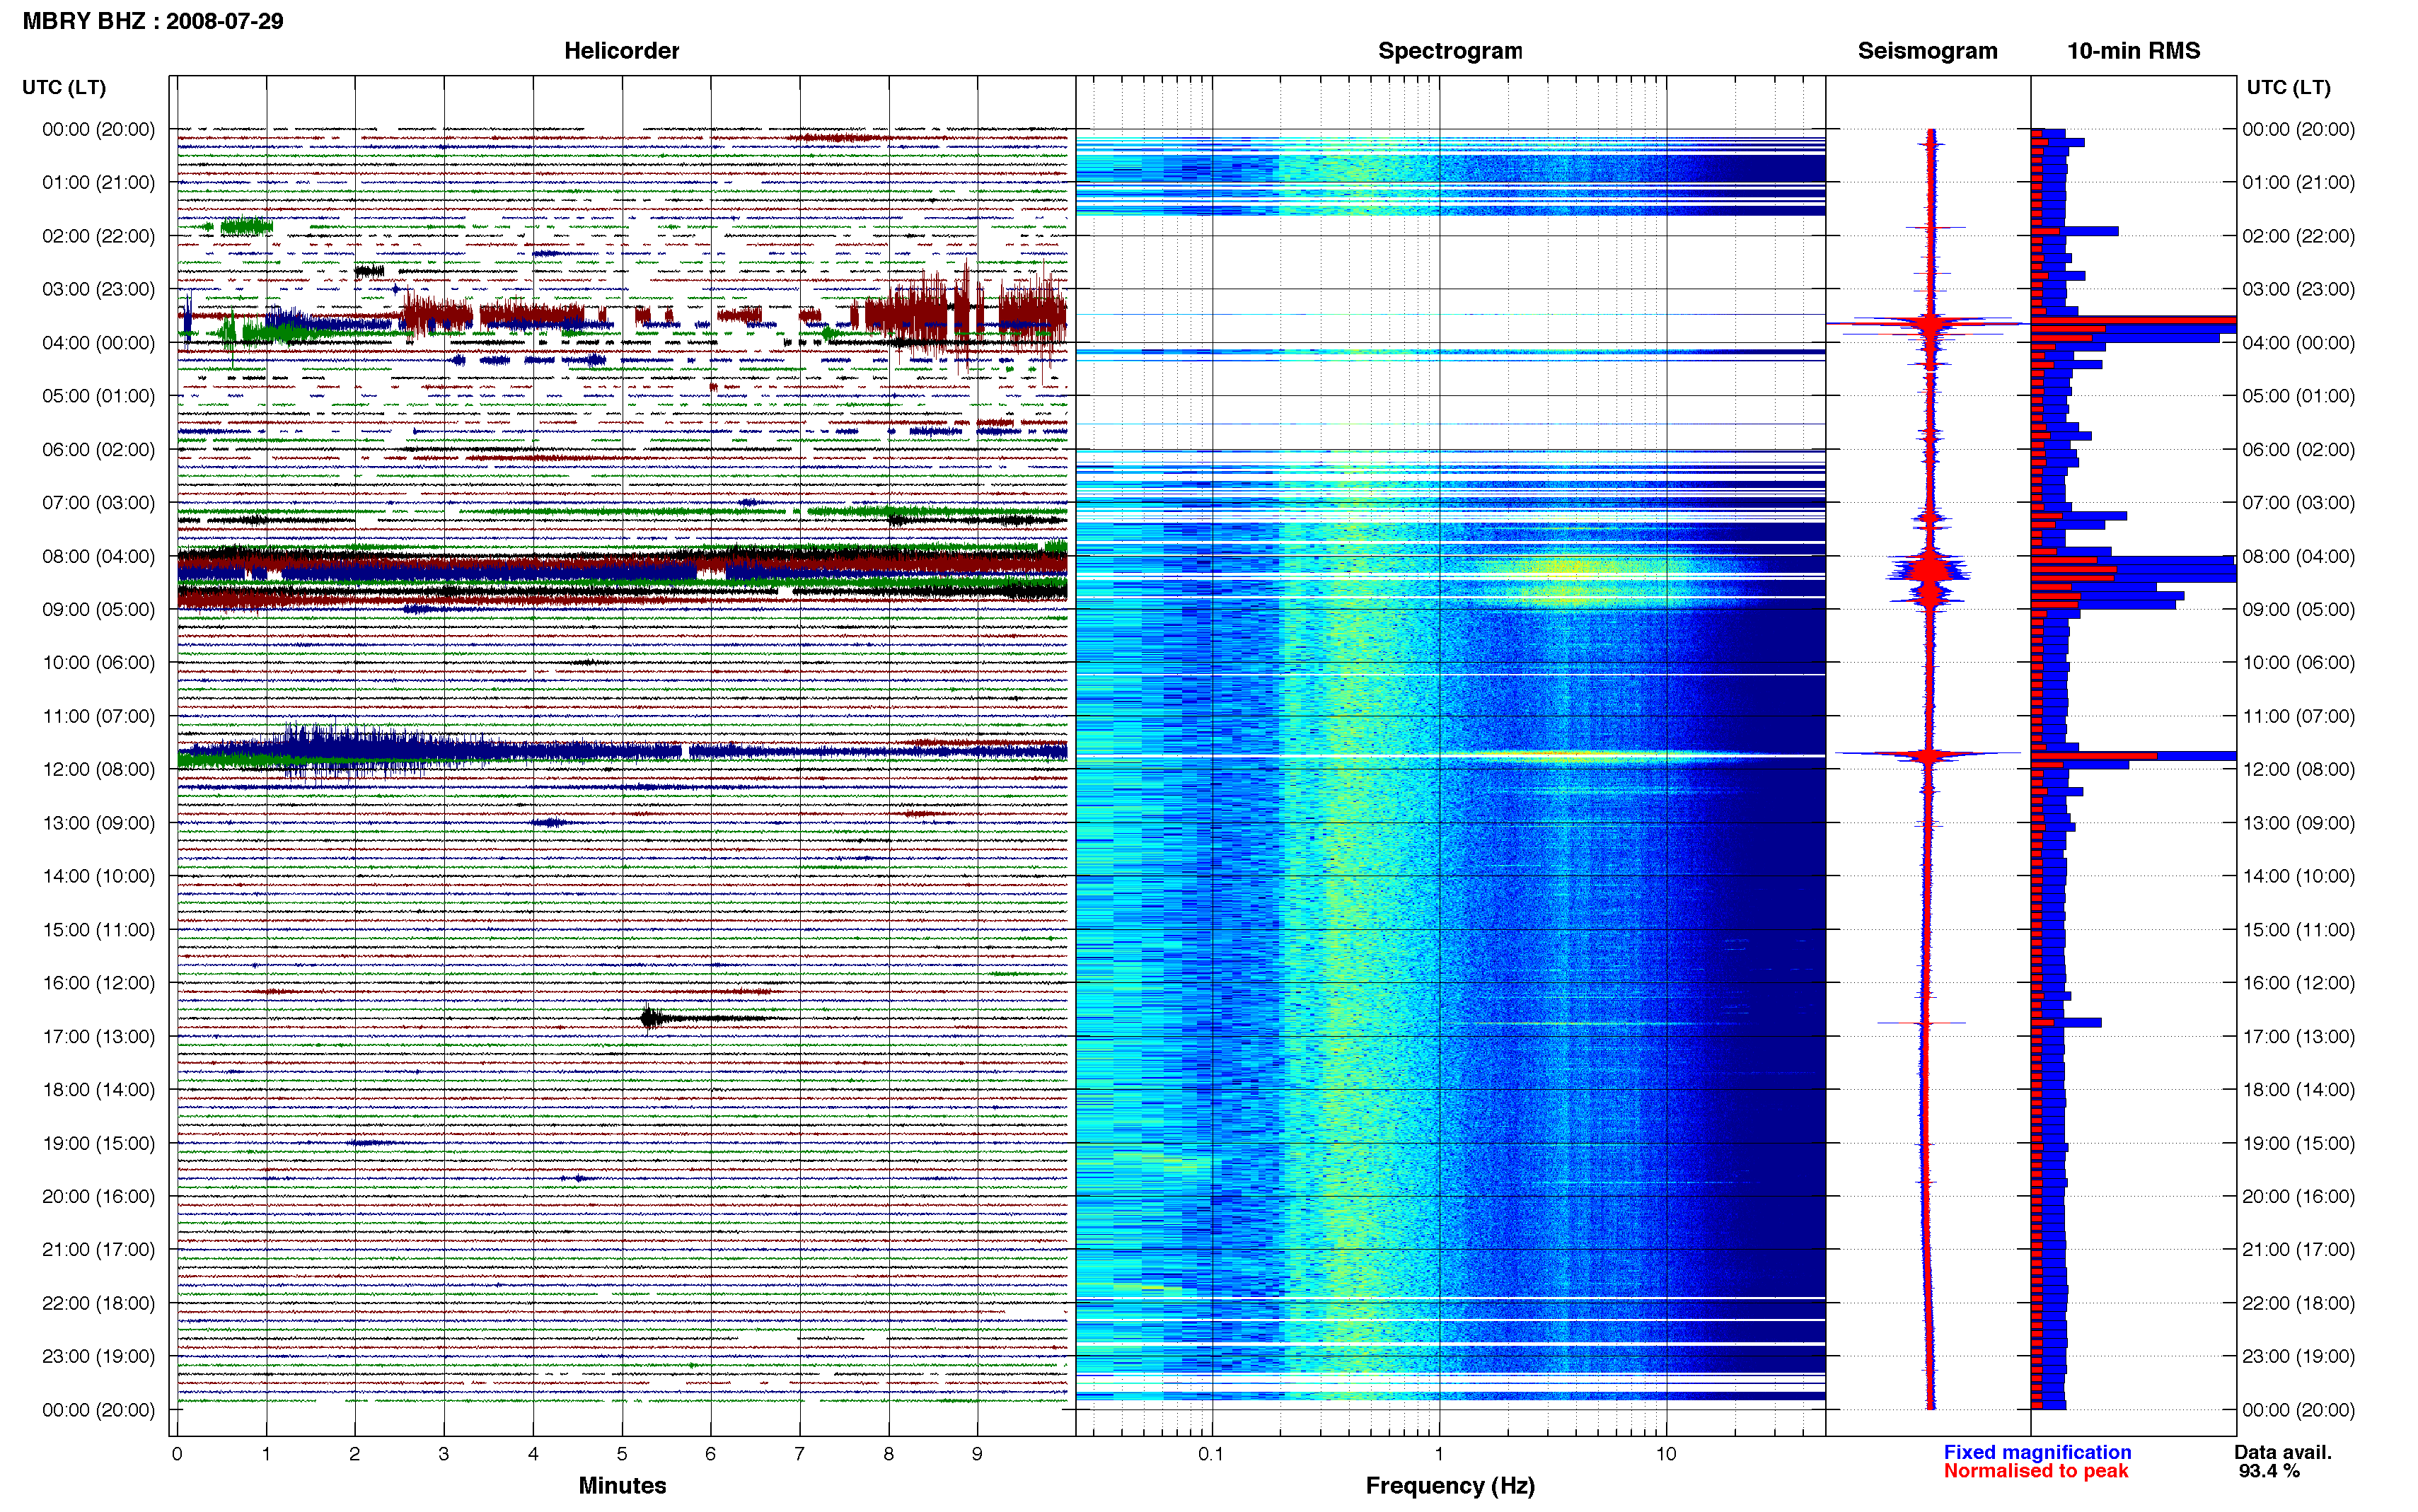Image resolution: width=2418 pixels, height=1512 pixels.
Task: Select the 'Seismogram' panel heading
Action: point(1927,51)
